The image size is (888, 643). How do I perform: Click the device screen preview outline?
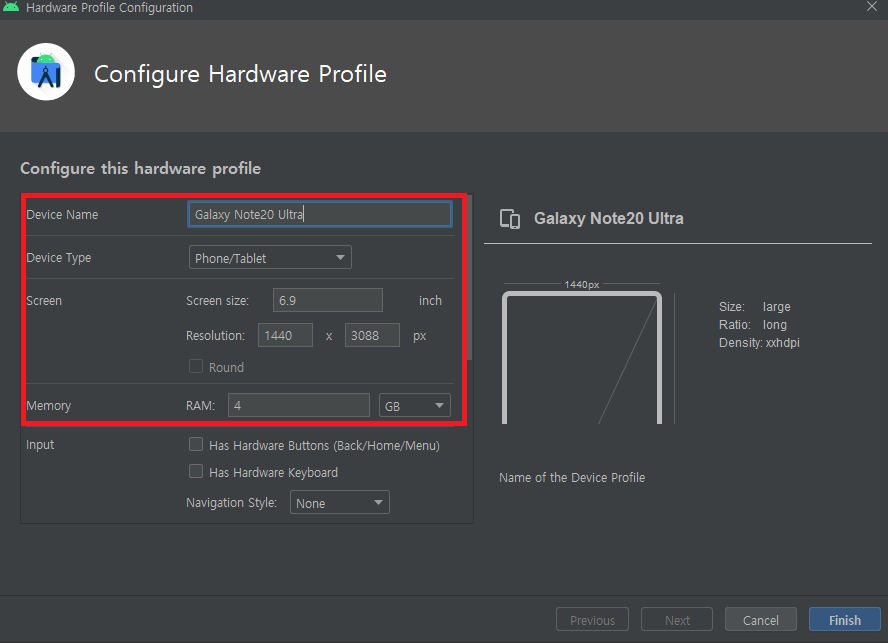pos(582,358)
